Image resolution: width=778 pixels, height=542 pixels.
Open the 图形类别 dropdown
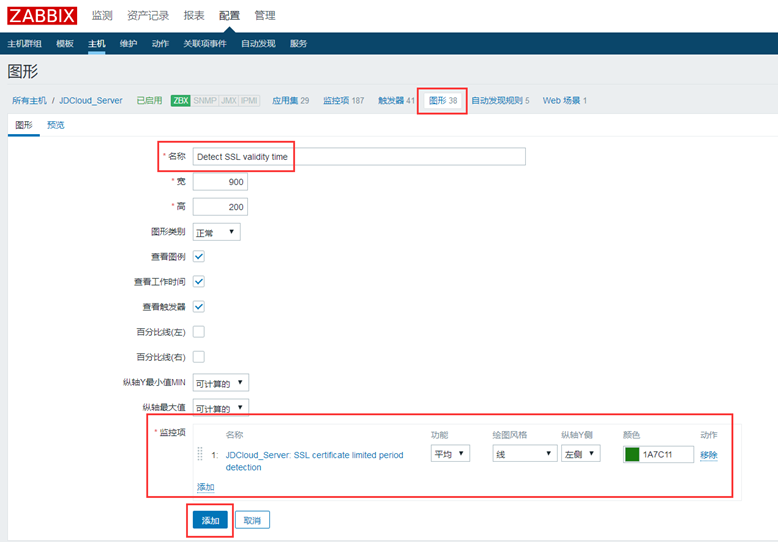point(216,232)
